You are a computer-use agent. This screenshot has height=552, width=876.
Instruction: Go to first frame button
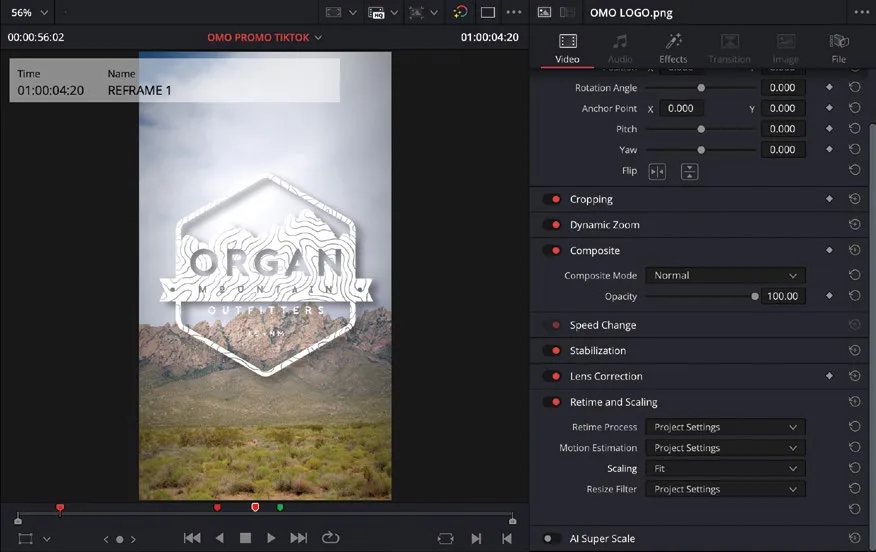click(x=192, y=538)
